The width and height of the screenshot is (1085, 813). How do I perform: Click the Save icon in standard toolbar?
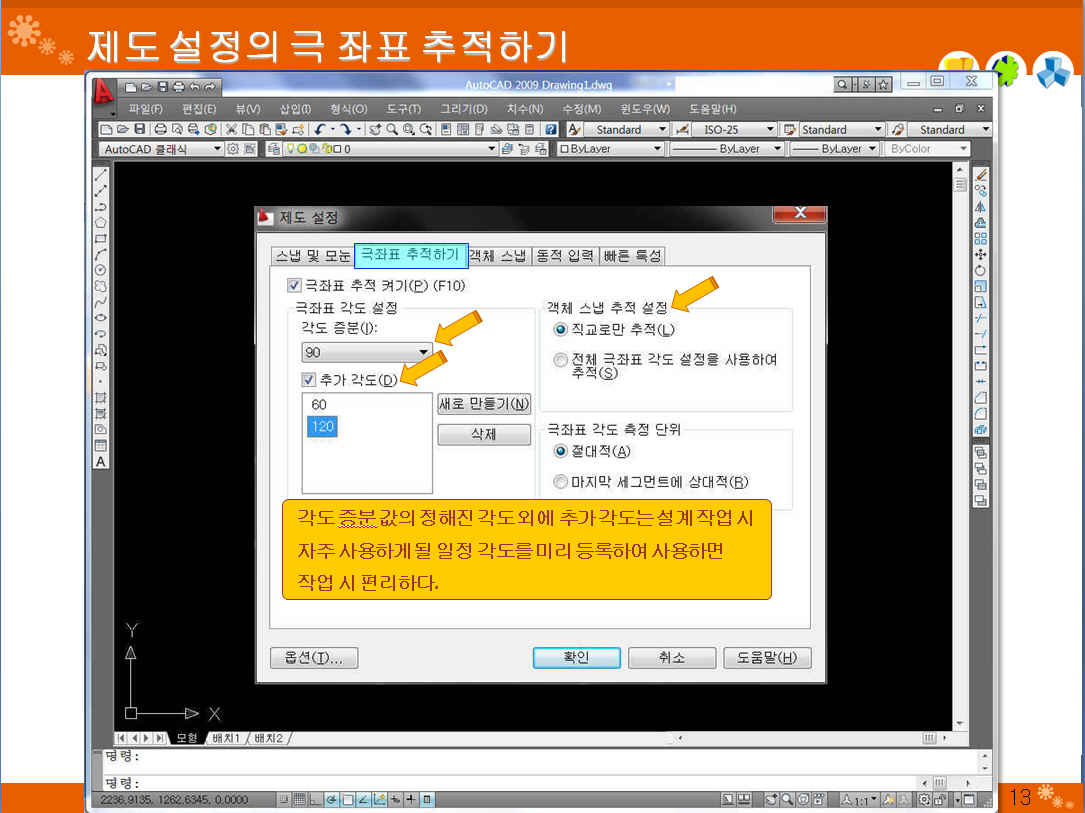[x=140, y=129]
